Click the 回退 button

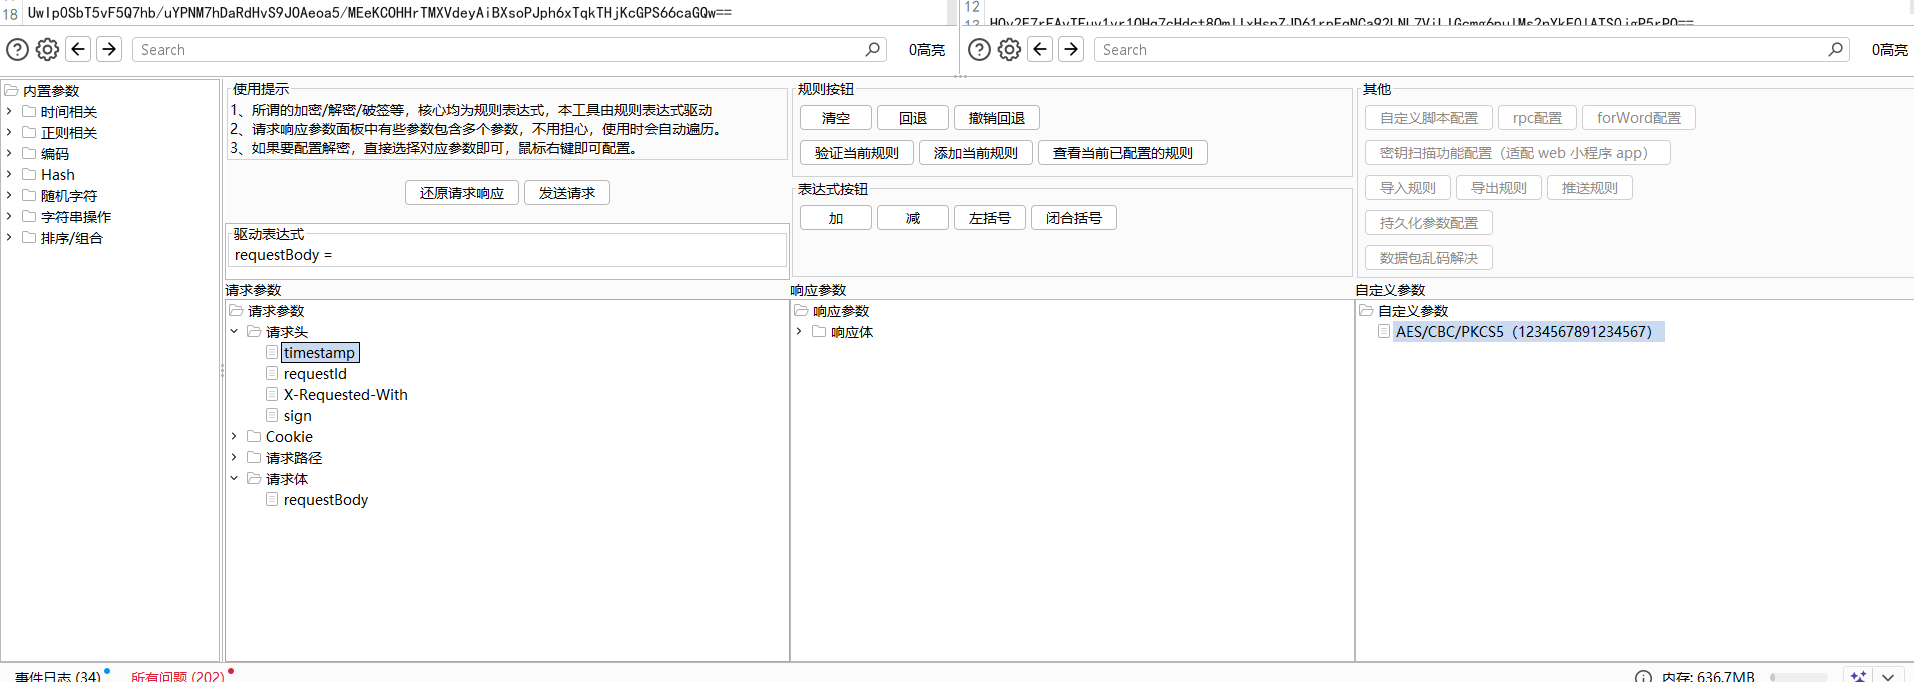click(913, 118)
